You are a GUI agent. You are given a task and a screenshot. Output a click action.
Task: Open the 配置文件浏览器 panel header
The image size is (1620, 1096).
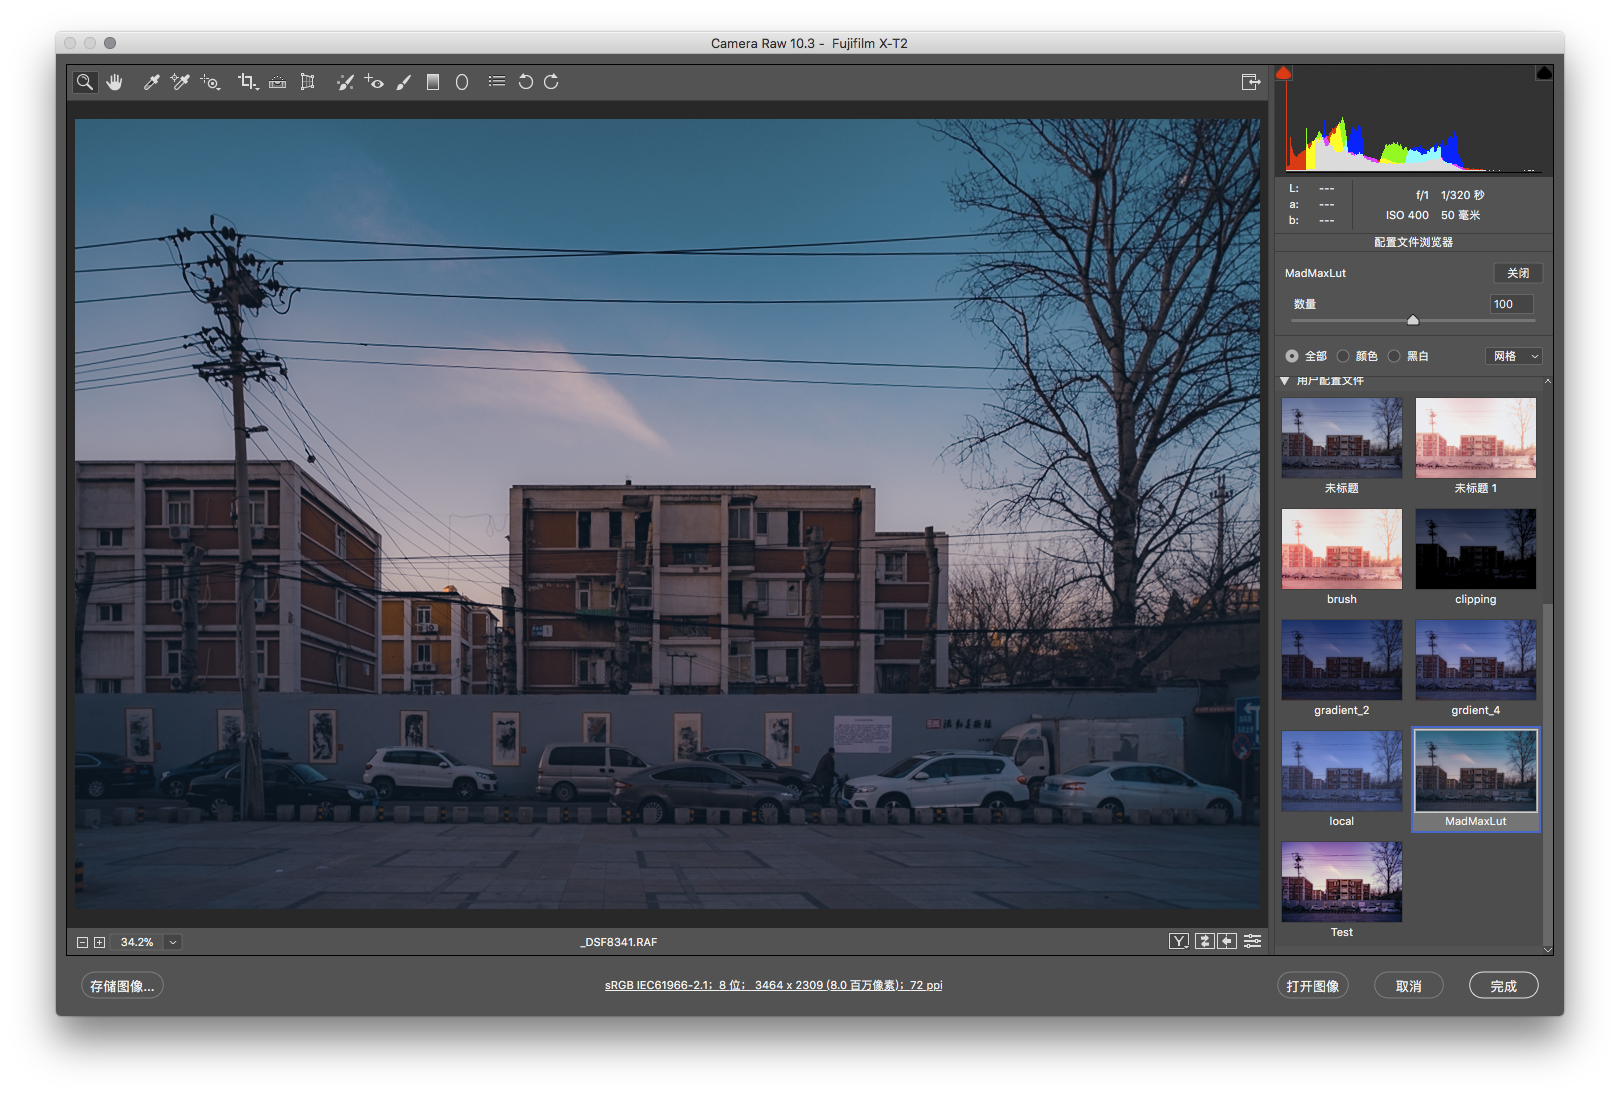pyautogui.click(x=1412, y=242)
